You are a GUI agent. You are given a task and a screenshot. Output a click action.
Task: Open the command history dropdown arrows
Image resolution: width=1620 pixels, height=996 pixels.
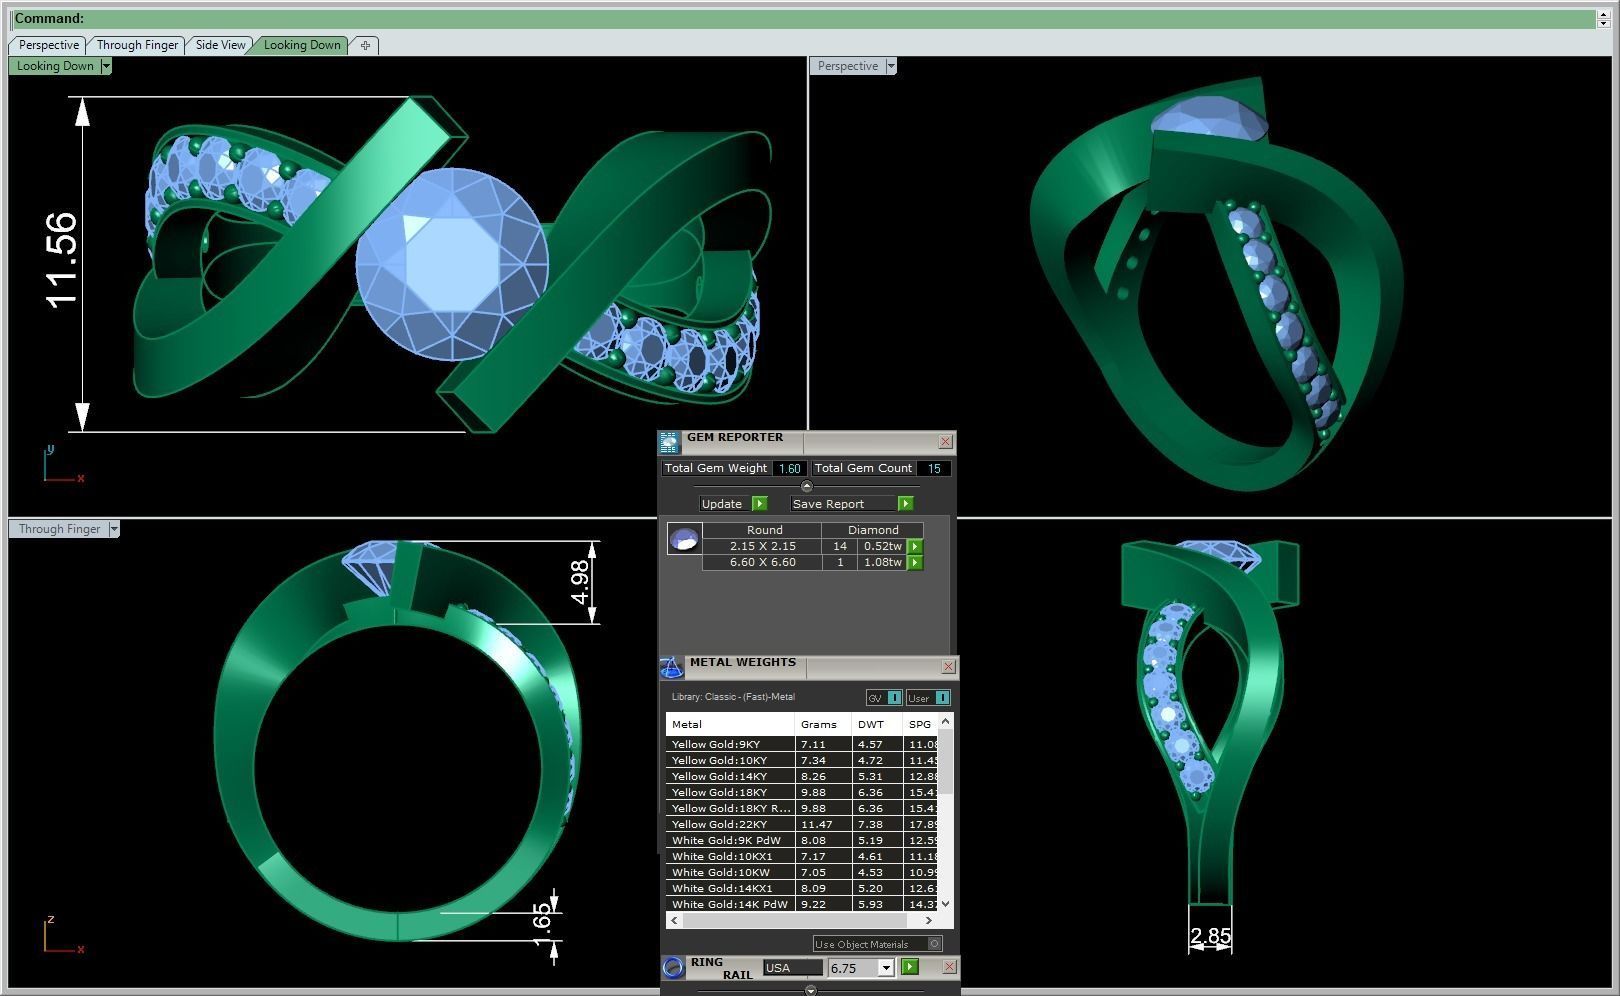tap(1604, 18)
